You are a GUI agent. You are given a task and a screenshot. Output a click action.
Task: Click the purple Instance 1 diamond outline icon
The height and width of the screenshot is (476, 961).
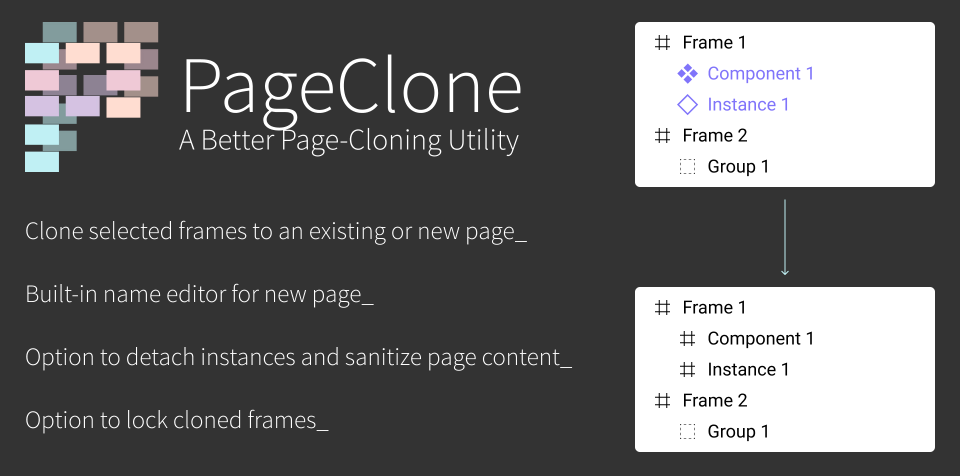(688, 105)
